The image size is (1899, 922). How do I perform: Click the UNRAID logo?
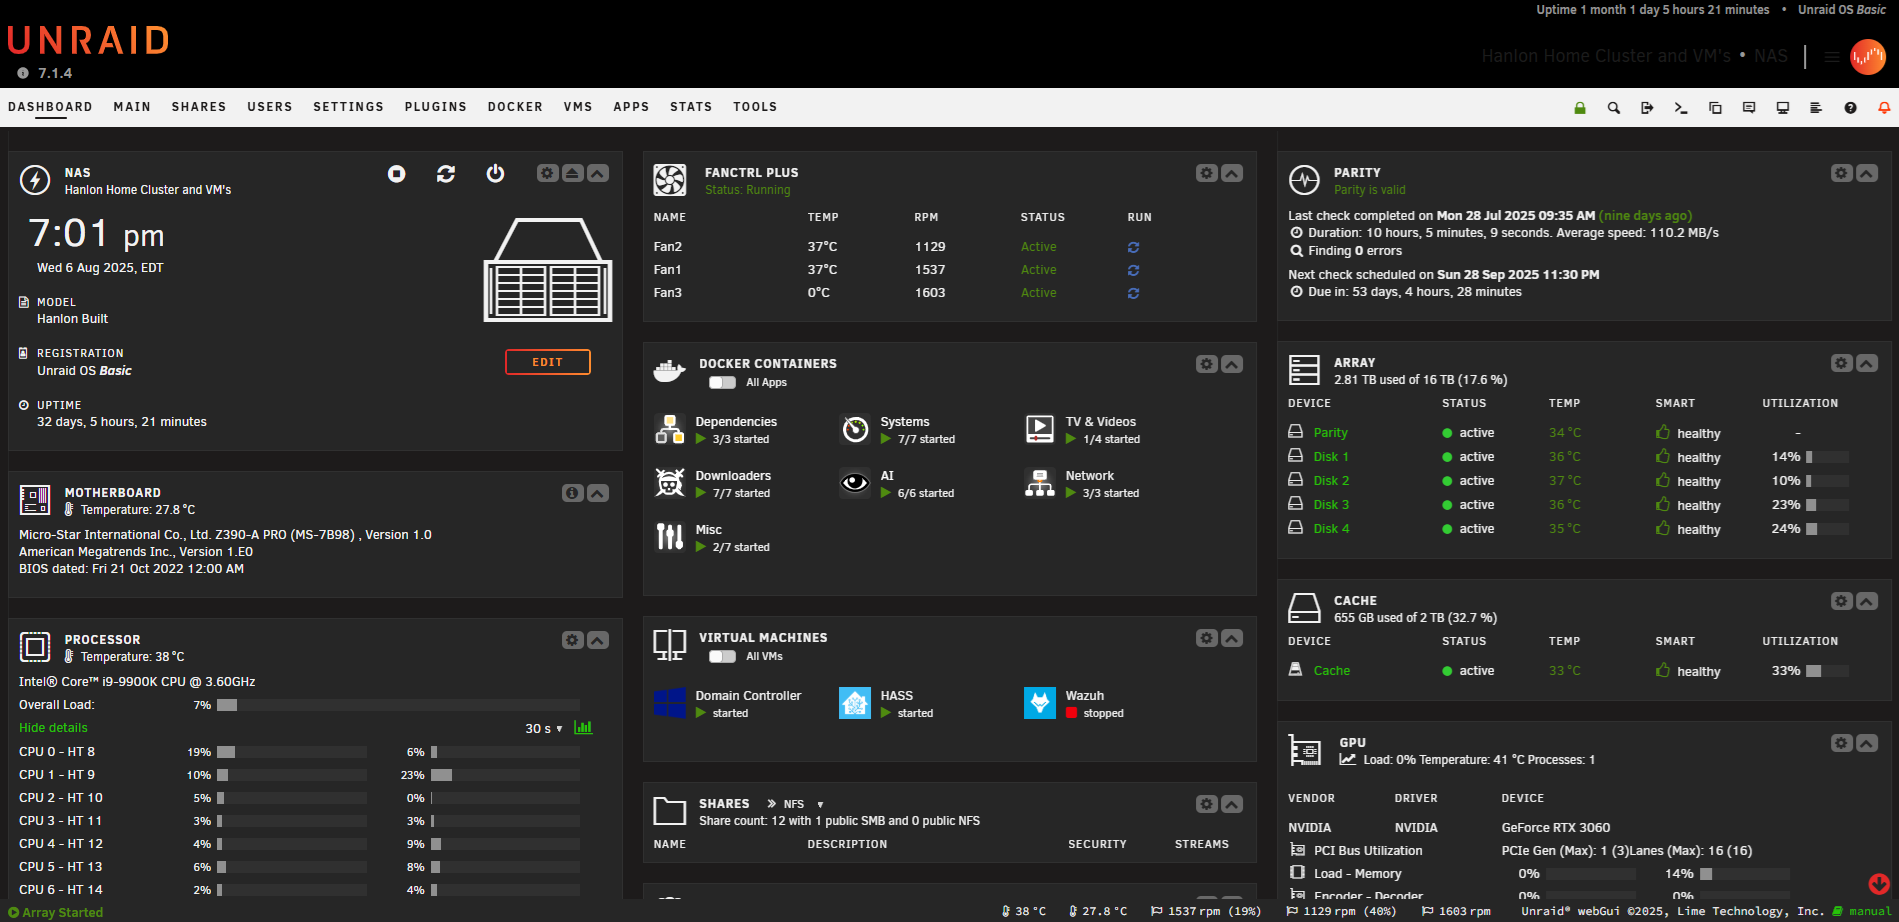88,40
